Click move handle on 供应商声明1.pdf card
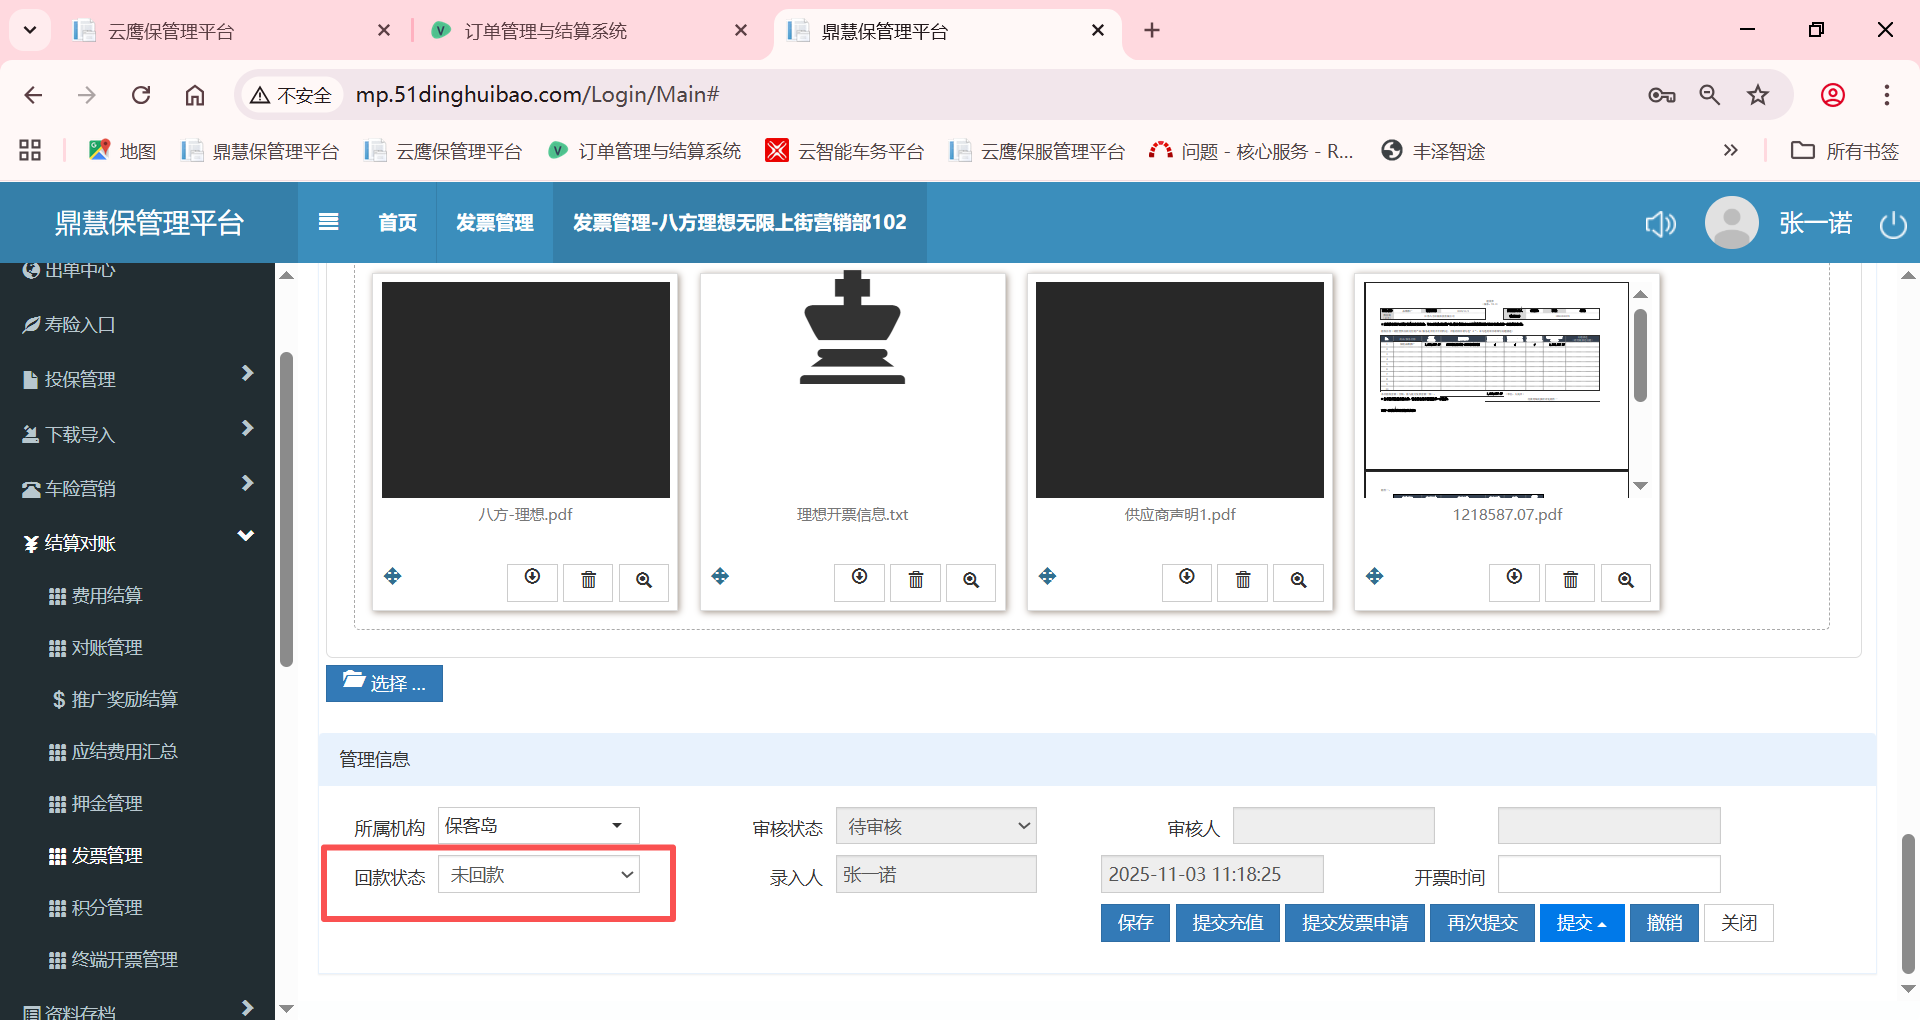 point(1047,576)
